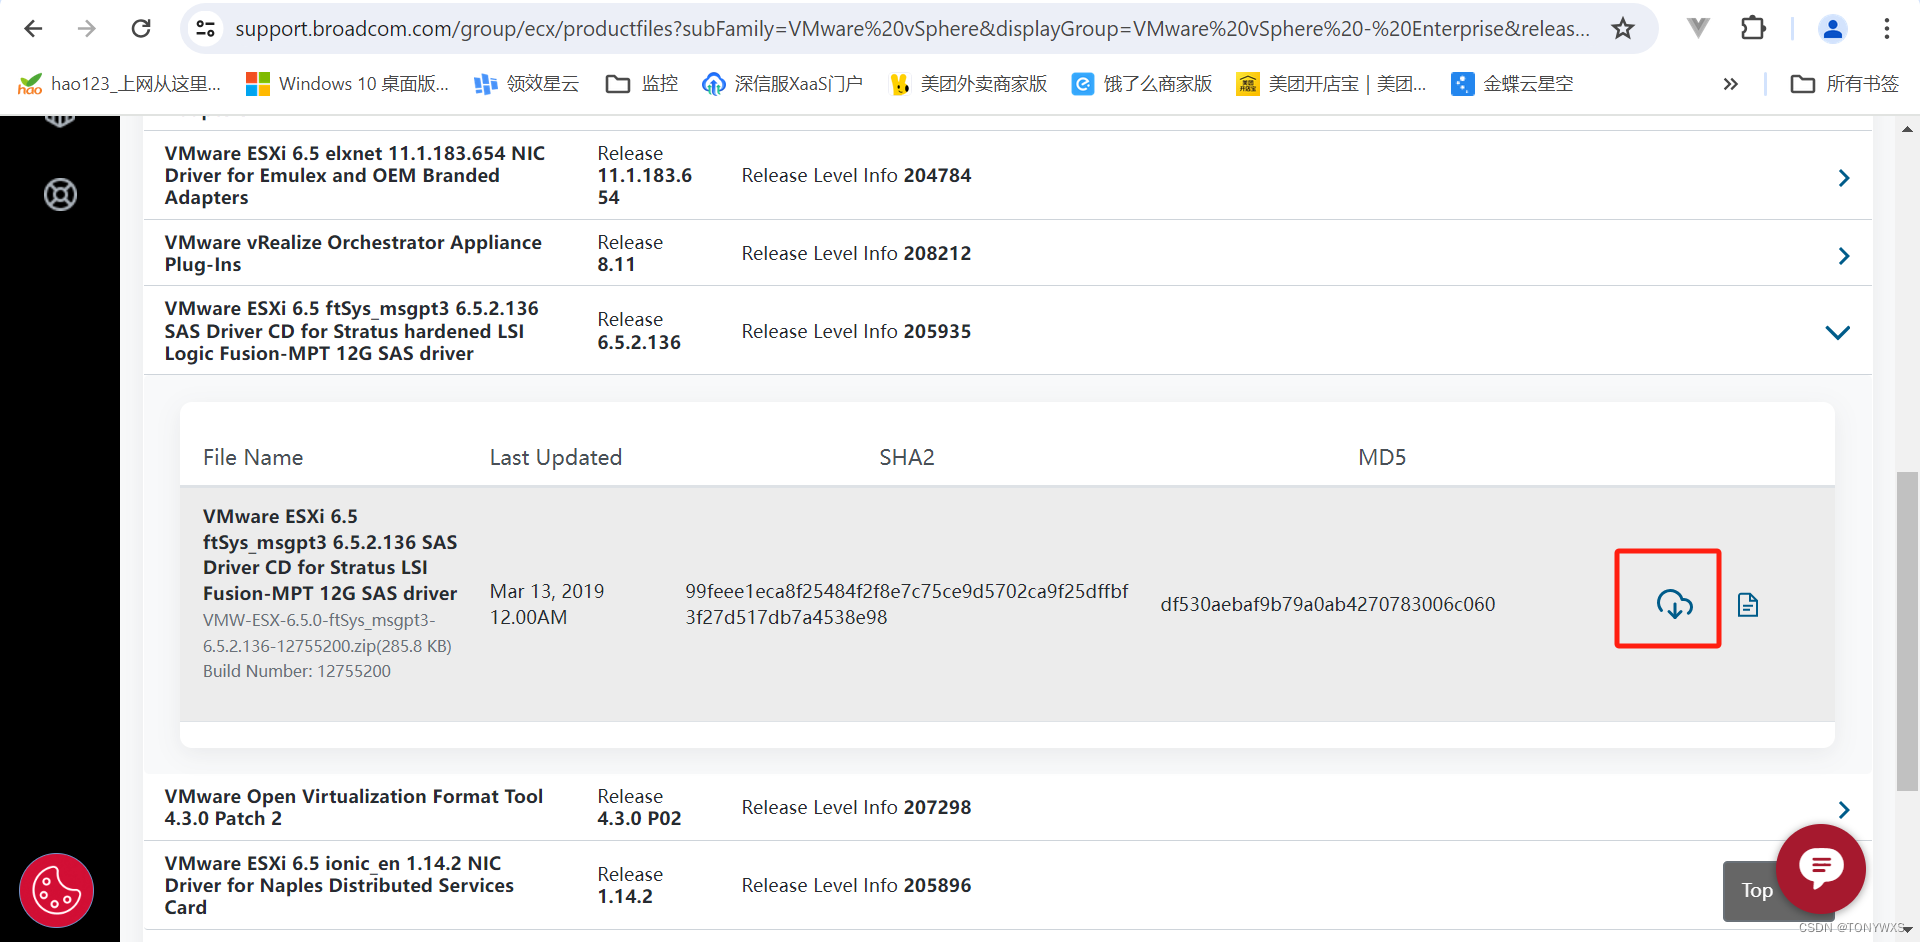
Task: Open the red chat bubble button
Action: coord(1821,867)
